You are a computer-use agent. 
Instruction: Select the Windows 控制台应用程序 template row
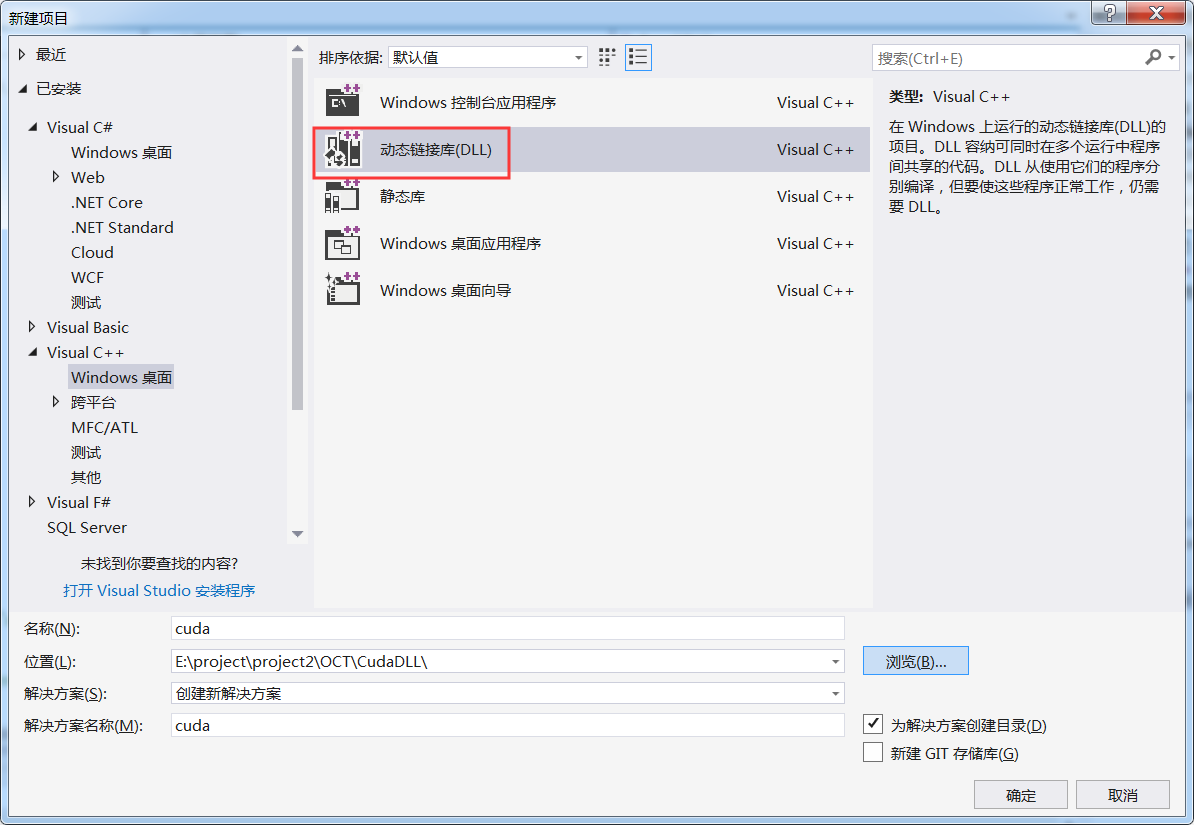(592, 102)
